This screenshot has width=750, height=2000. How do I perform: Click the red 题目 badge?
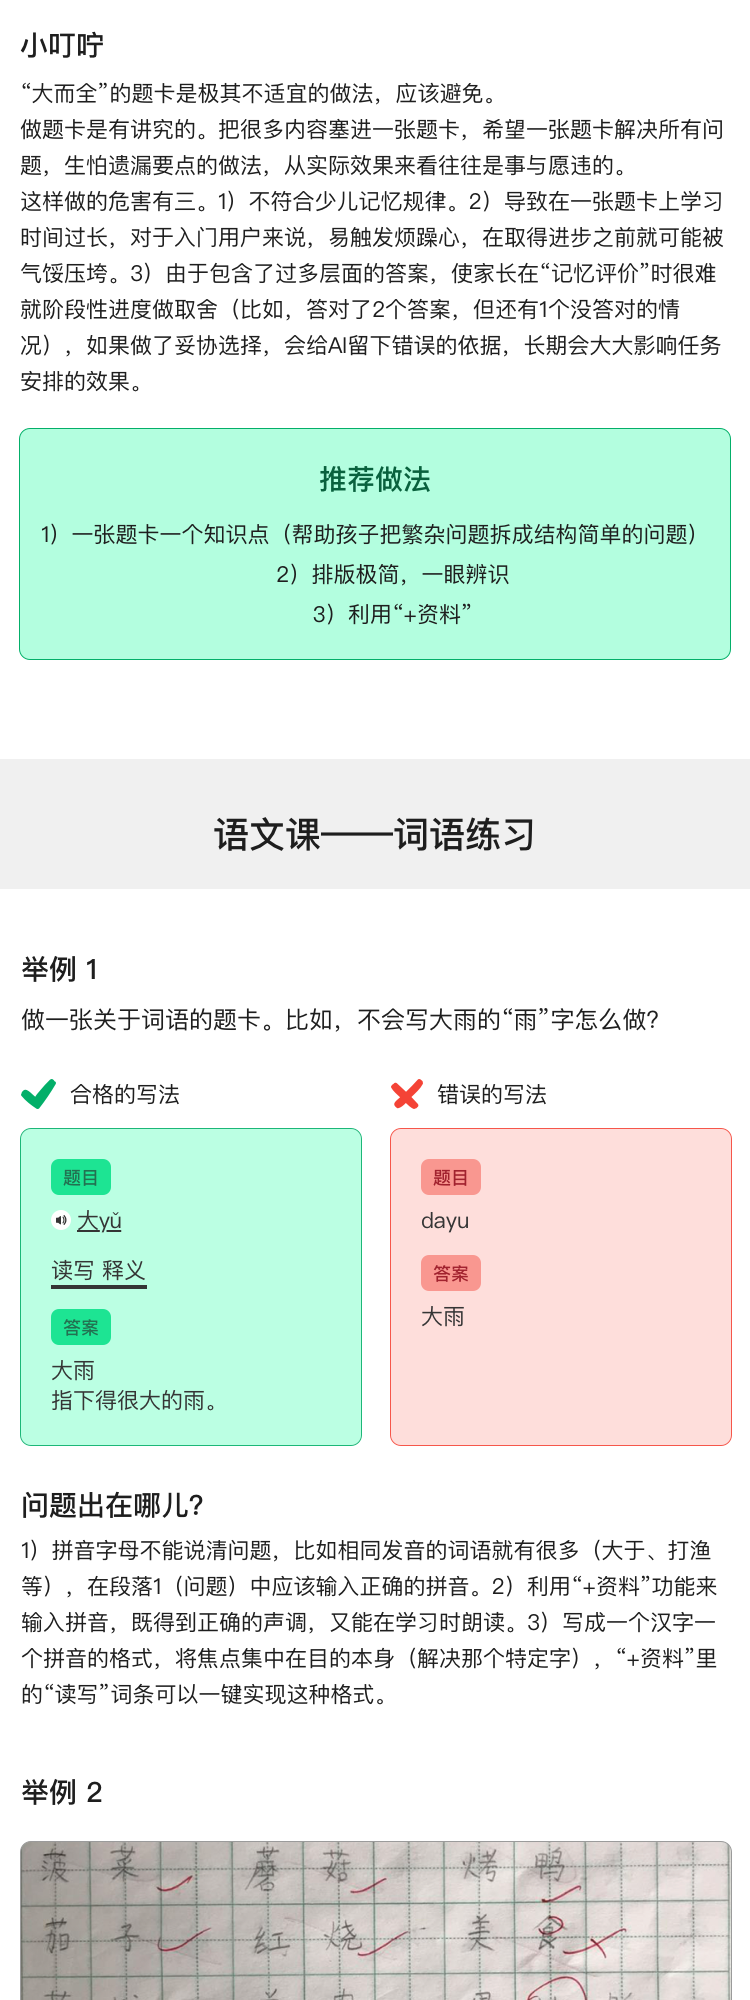point(450,1177)
